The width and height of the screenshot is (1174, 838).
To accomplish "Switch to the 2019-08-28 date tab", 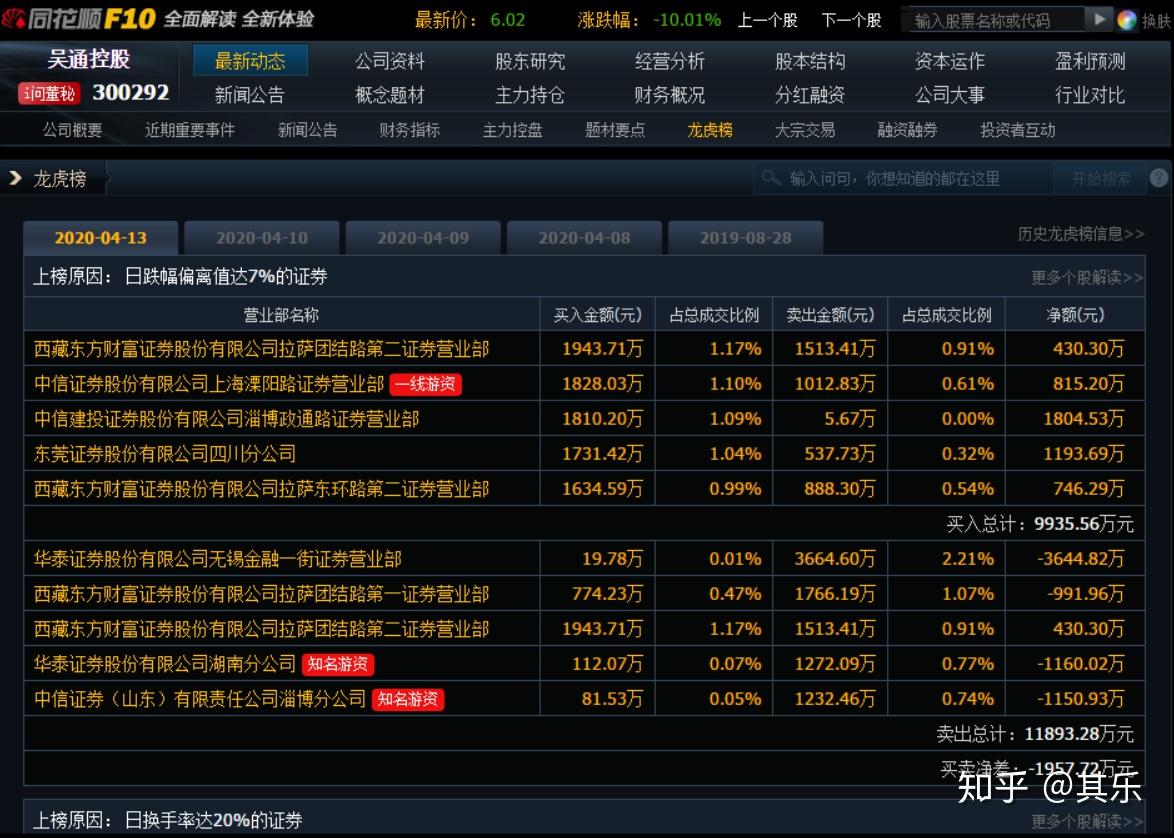I will click(x=745, y=238).
